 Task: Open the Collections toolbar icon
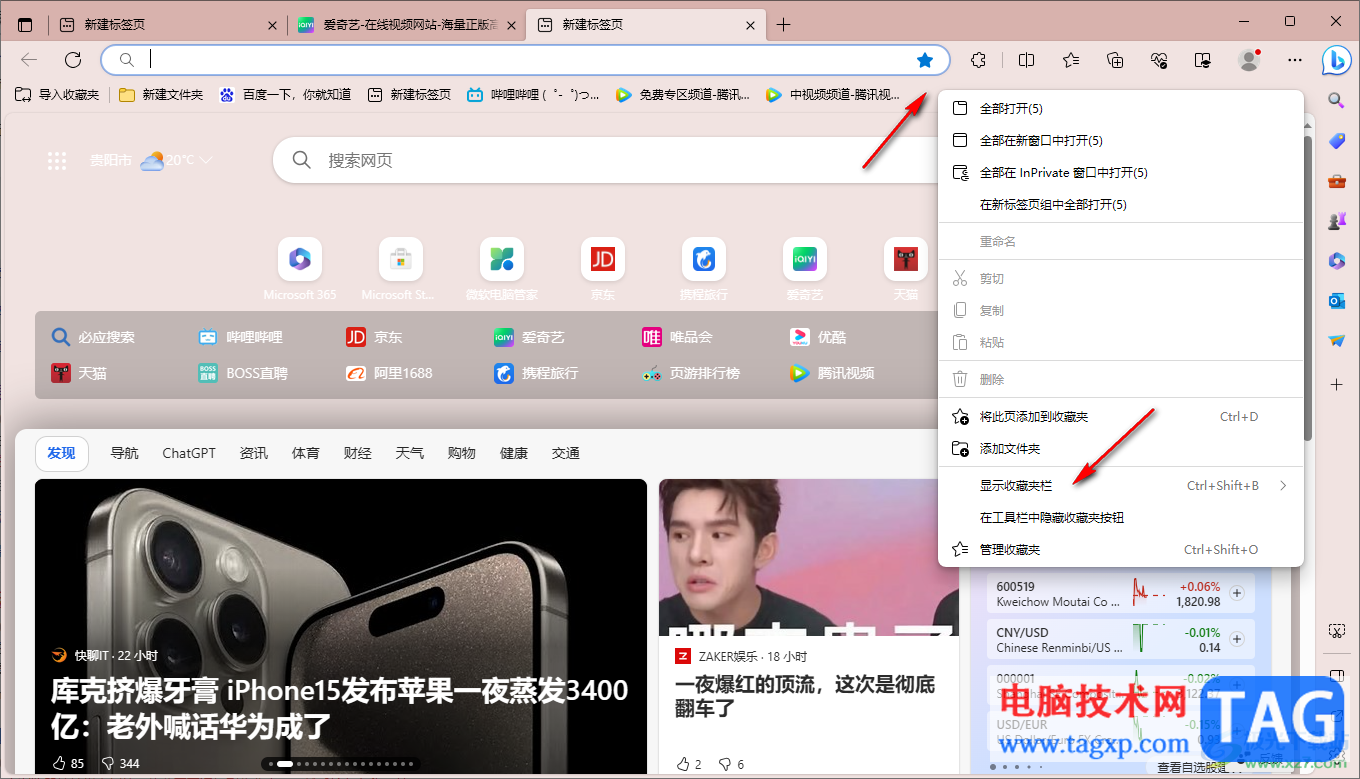(1116, 60)
